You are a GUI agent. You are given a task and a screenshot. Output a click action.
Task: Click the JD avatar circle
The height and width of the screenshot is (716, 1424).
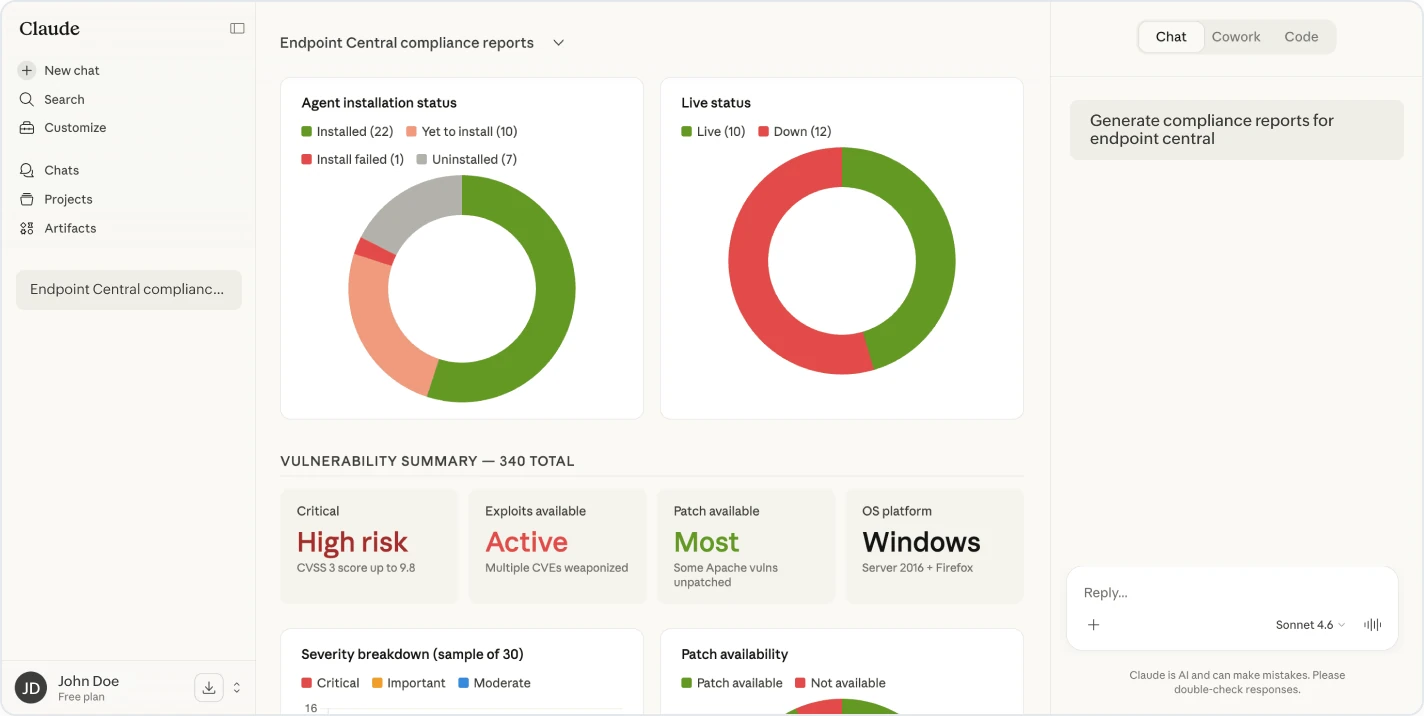31,688
